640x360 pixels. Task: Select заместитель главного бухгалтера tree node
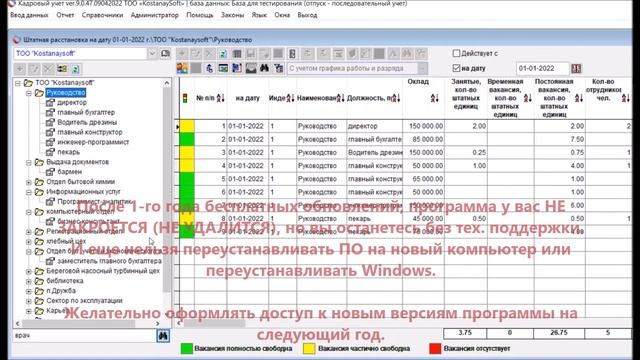(x=110, y=261)
